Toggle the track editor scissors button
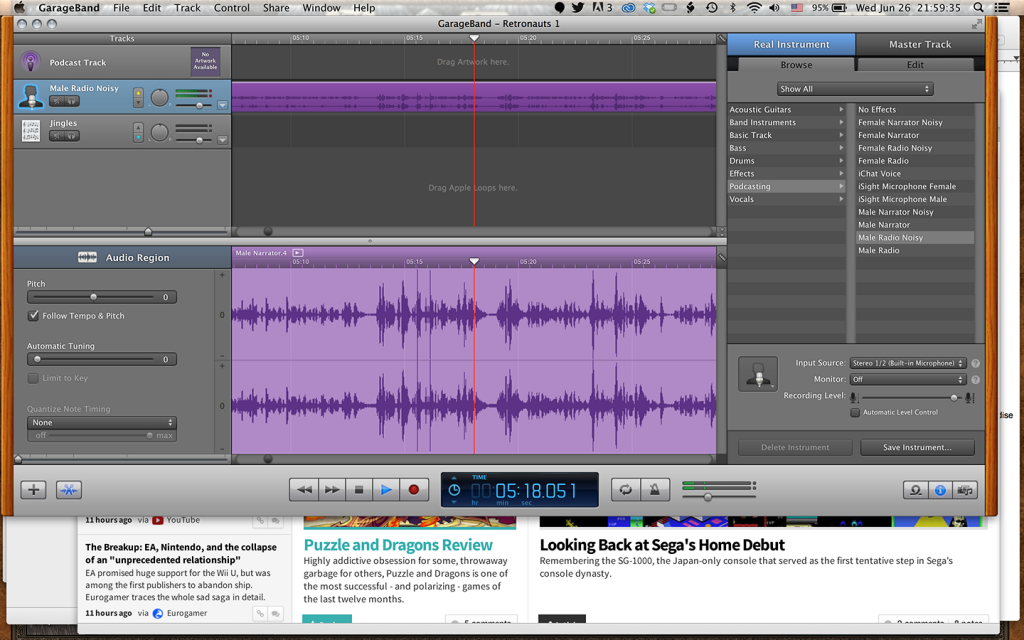This screenshot has height=640, width=1024. [x=69, y=490]
